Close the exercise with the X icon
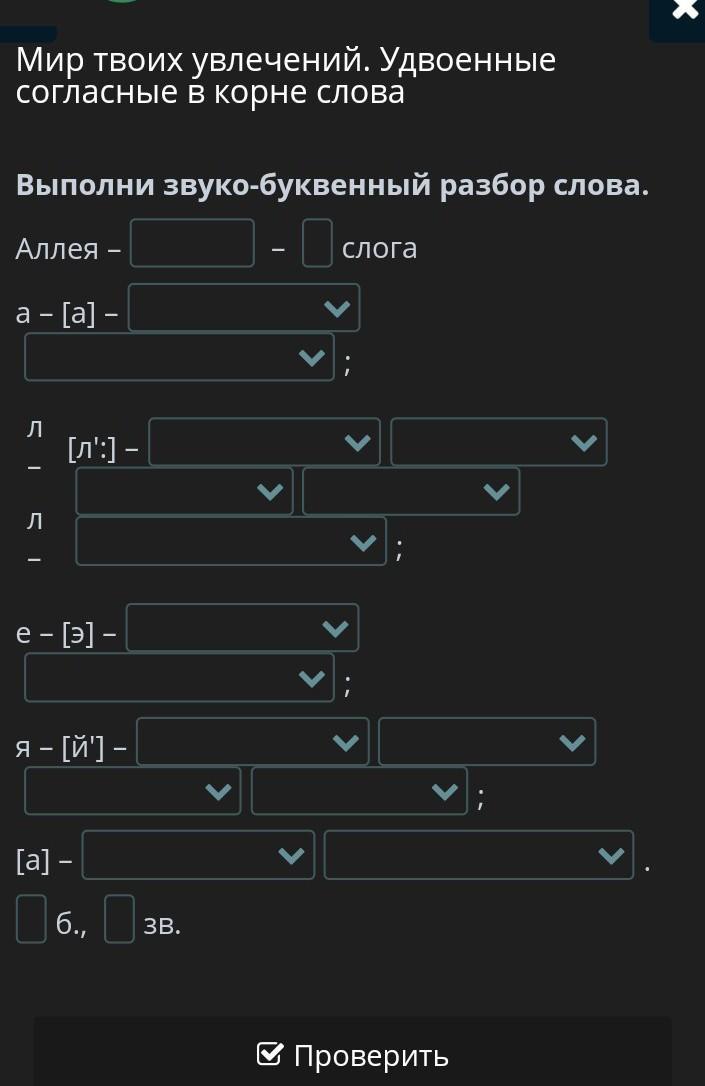Image resolution: width=705 pixels, height=1086 pixels. (684, 10)
